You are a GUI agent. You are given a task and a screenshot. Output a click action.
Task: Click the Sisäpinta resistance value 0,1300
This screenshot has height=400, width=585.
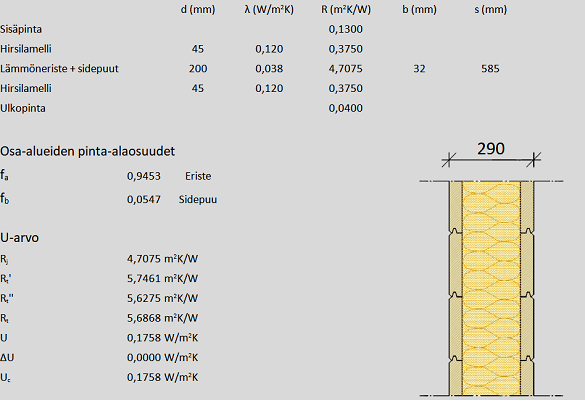point(345,29)
